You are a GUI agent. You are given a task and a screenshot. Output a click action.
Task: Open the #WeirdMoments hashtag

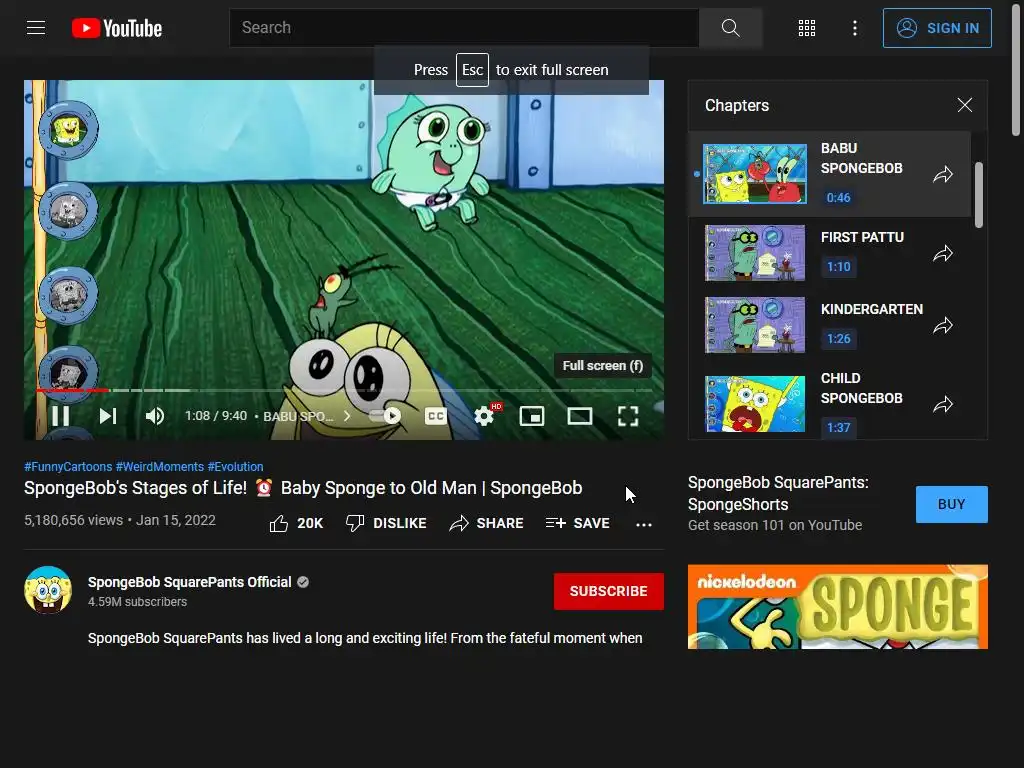coord(159,466)
